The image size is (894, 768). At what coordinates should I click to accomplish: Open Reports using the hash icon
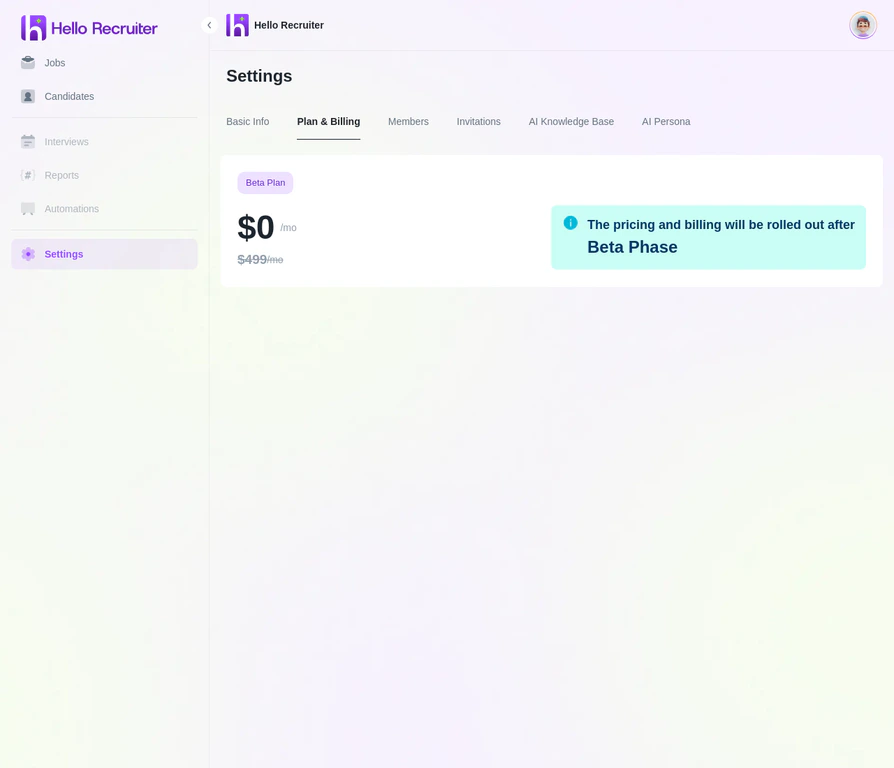27,175
